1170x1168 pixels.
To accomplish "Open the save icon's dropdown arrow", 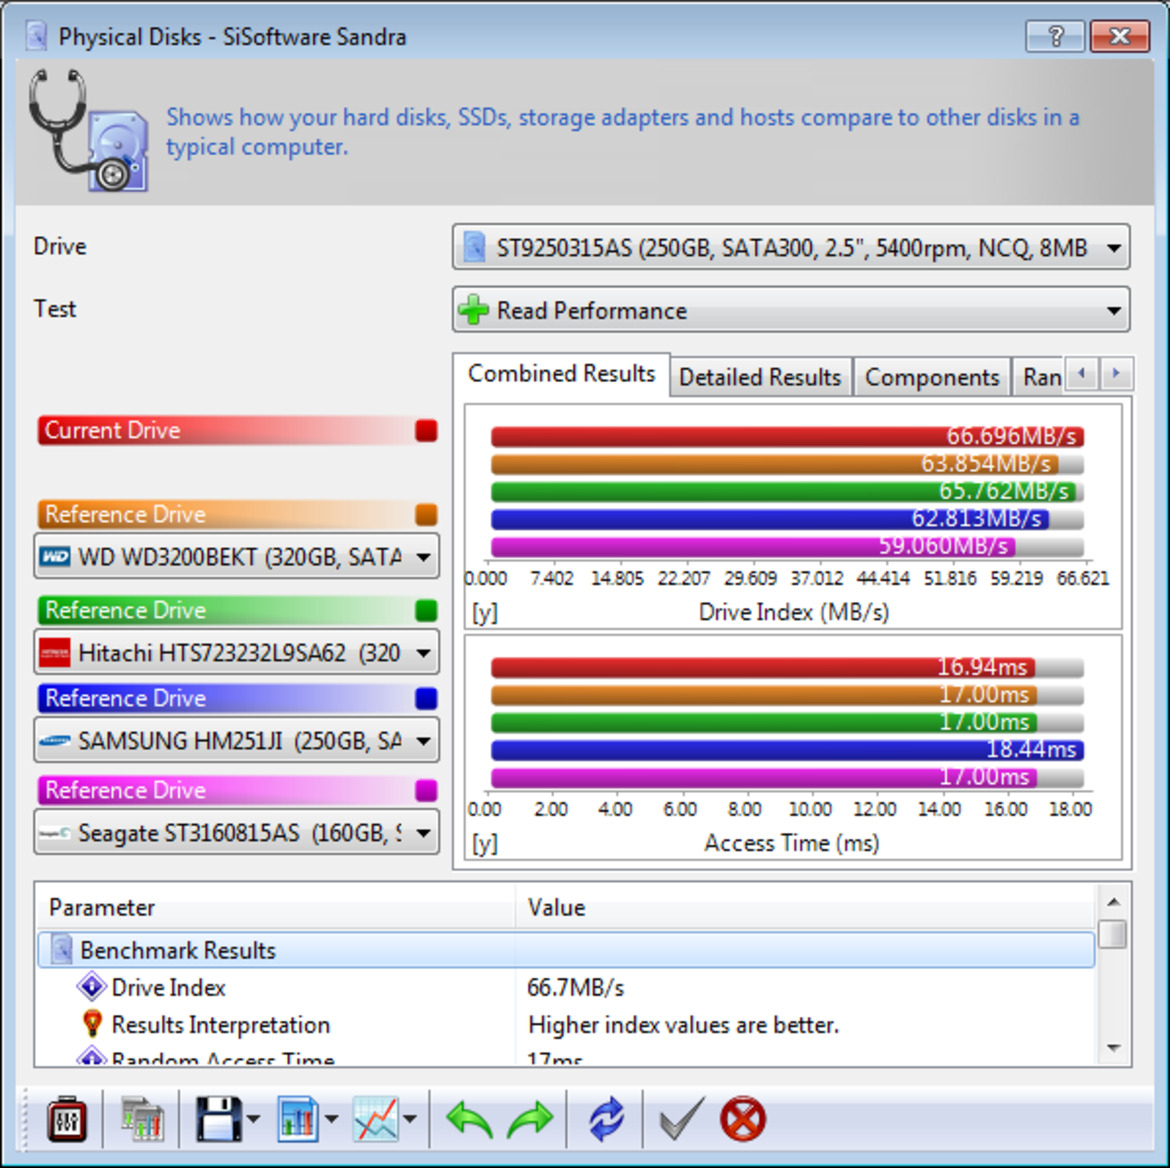I will tap(253, 1119).
